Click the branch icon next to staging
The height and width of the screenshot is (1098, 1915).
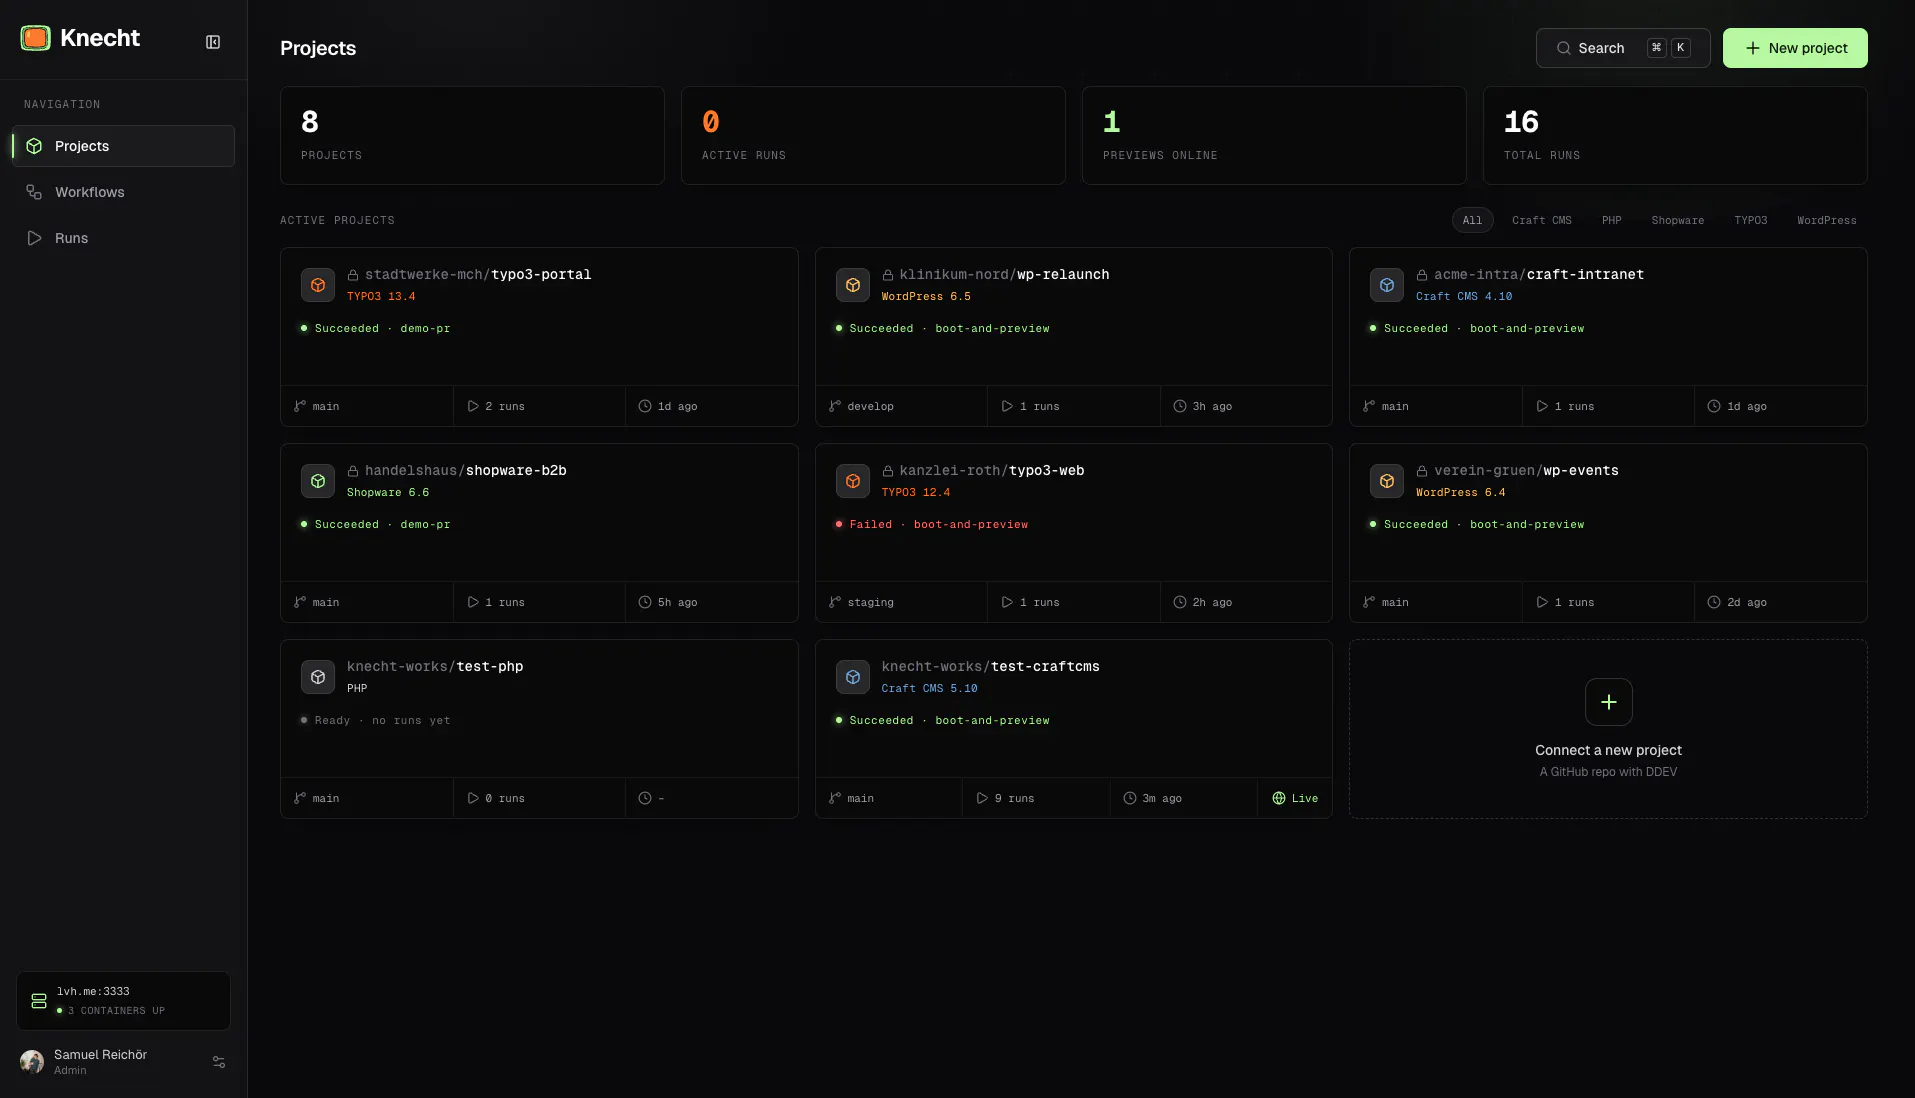point(835,602)
